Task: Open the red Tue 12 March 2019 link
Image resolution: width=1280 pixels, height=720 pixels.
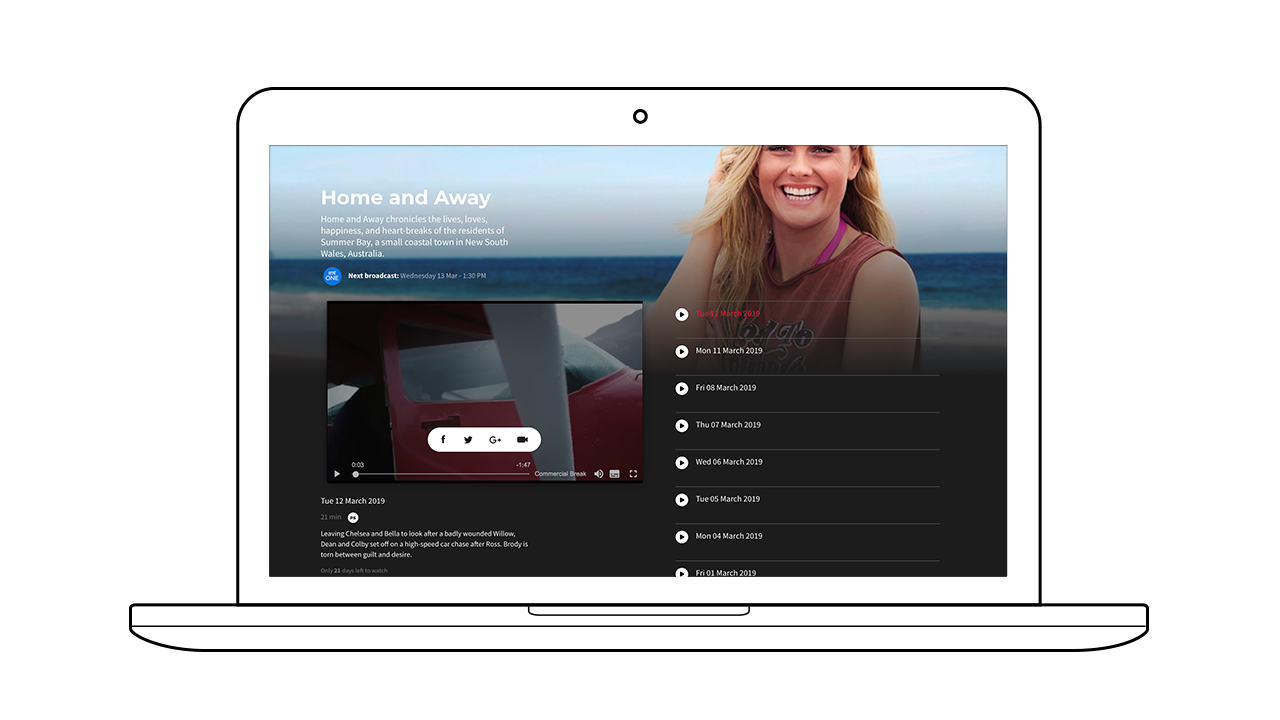Action: pyautogui.click(x=728, y=314)
